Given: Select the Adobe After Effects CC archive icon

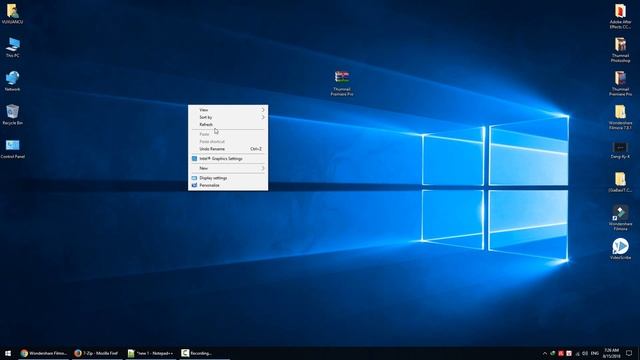Looking at the screenshot, I should pyautogui.click(x=620, y=16).
